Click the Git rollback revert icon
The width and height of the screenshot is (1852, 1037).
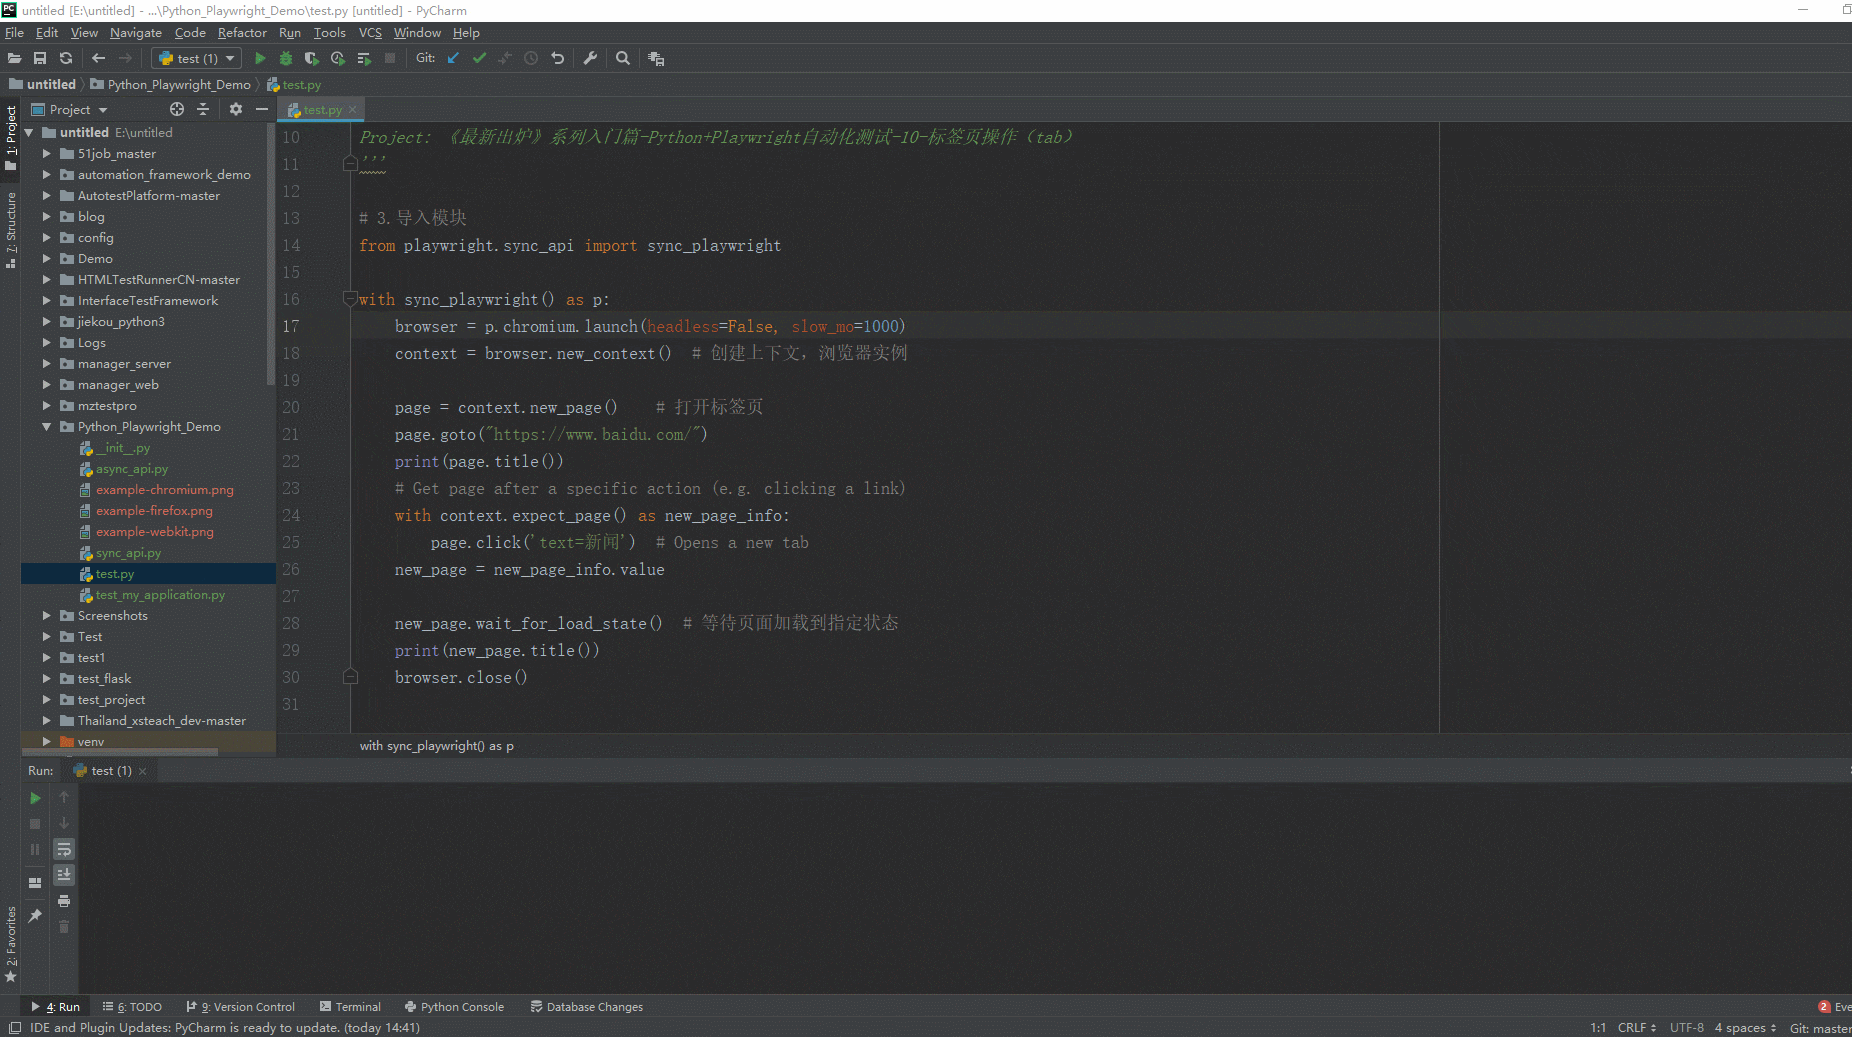click(x=558, y=58)
